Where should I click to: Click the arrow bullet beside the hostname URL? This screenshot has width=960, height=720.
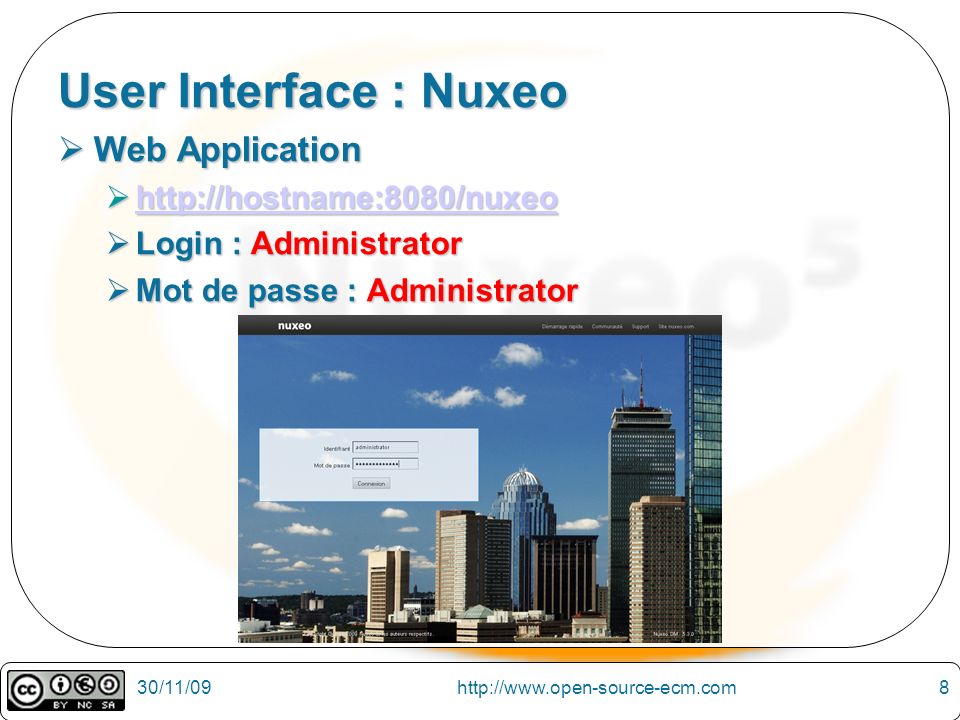pyautogui.click(x=118, y=197)
